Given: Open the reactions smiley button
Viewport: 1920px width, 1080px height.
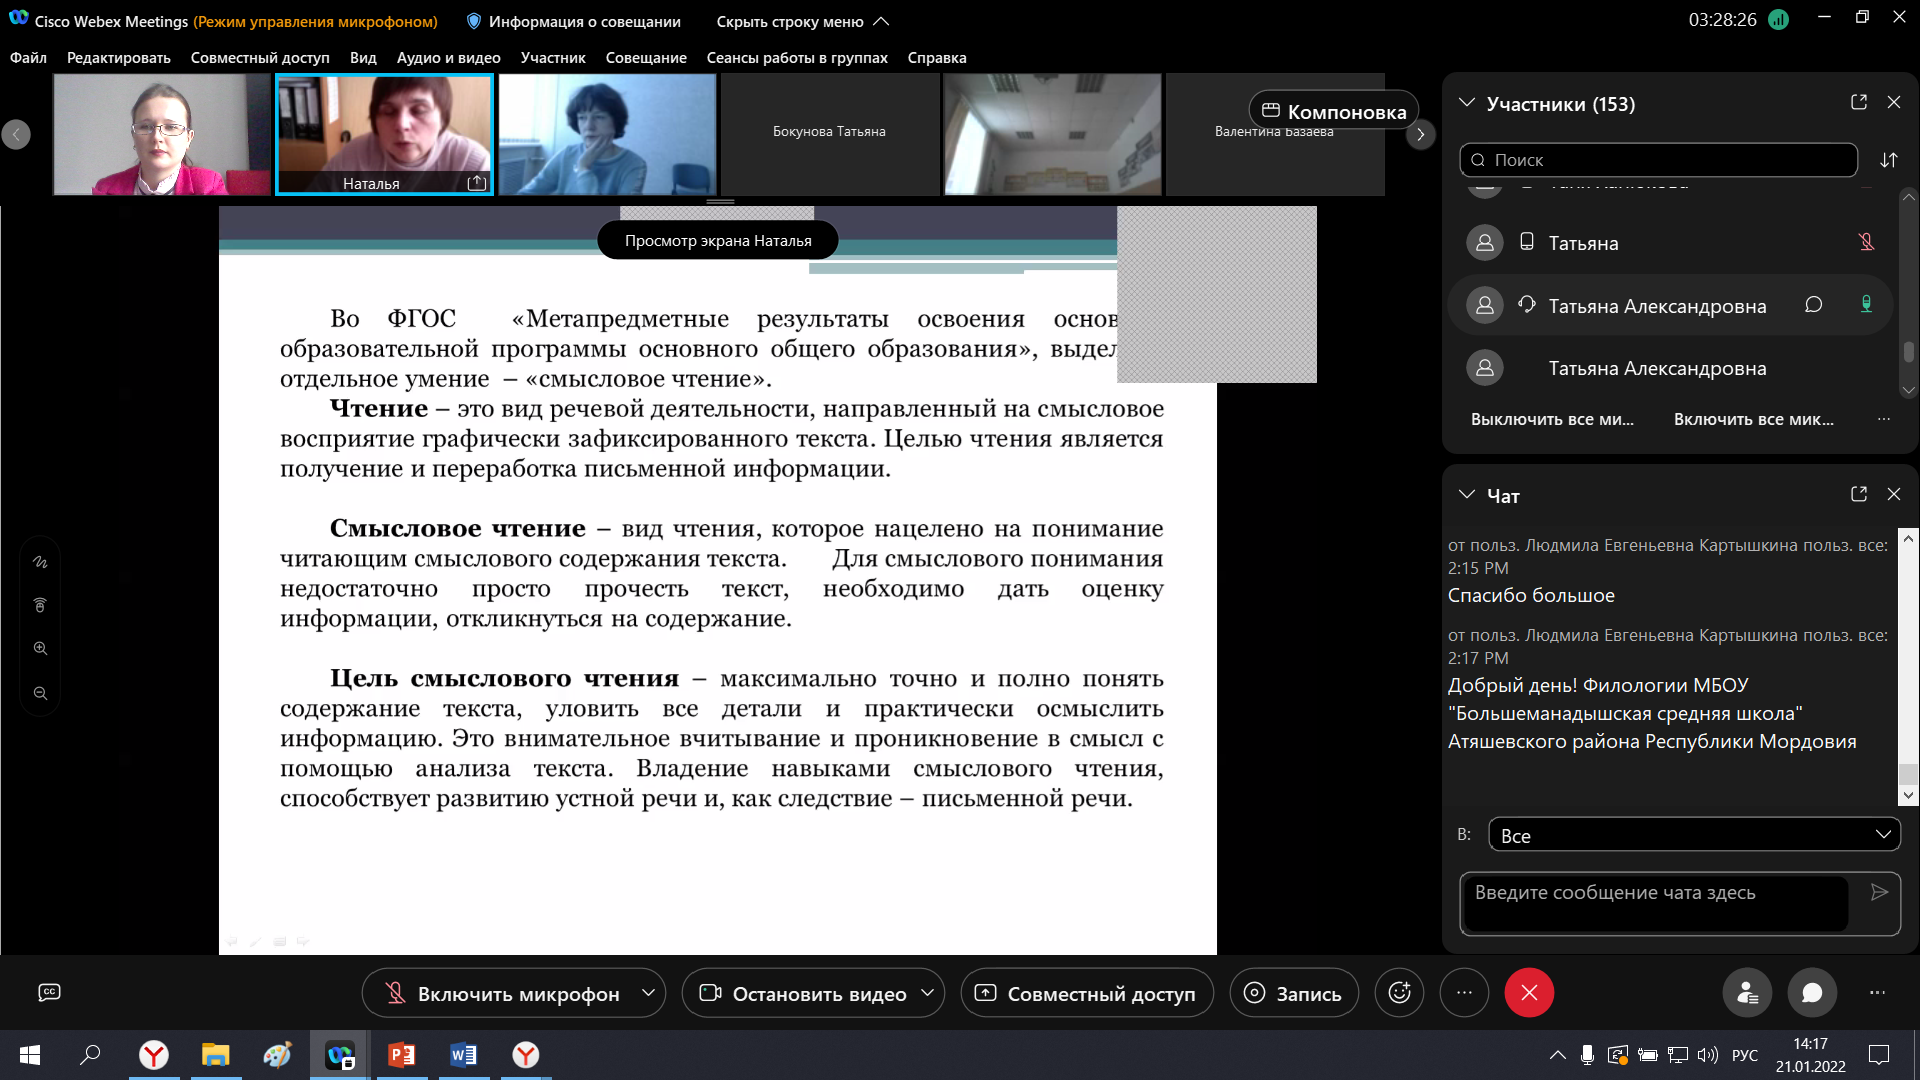Looking at the screenshot, I should click(x=1399, y=993).
